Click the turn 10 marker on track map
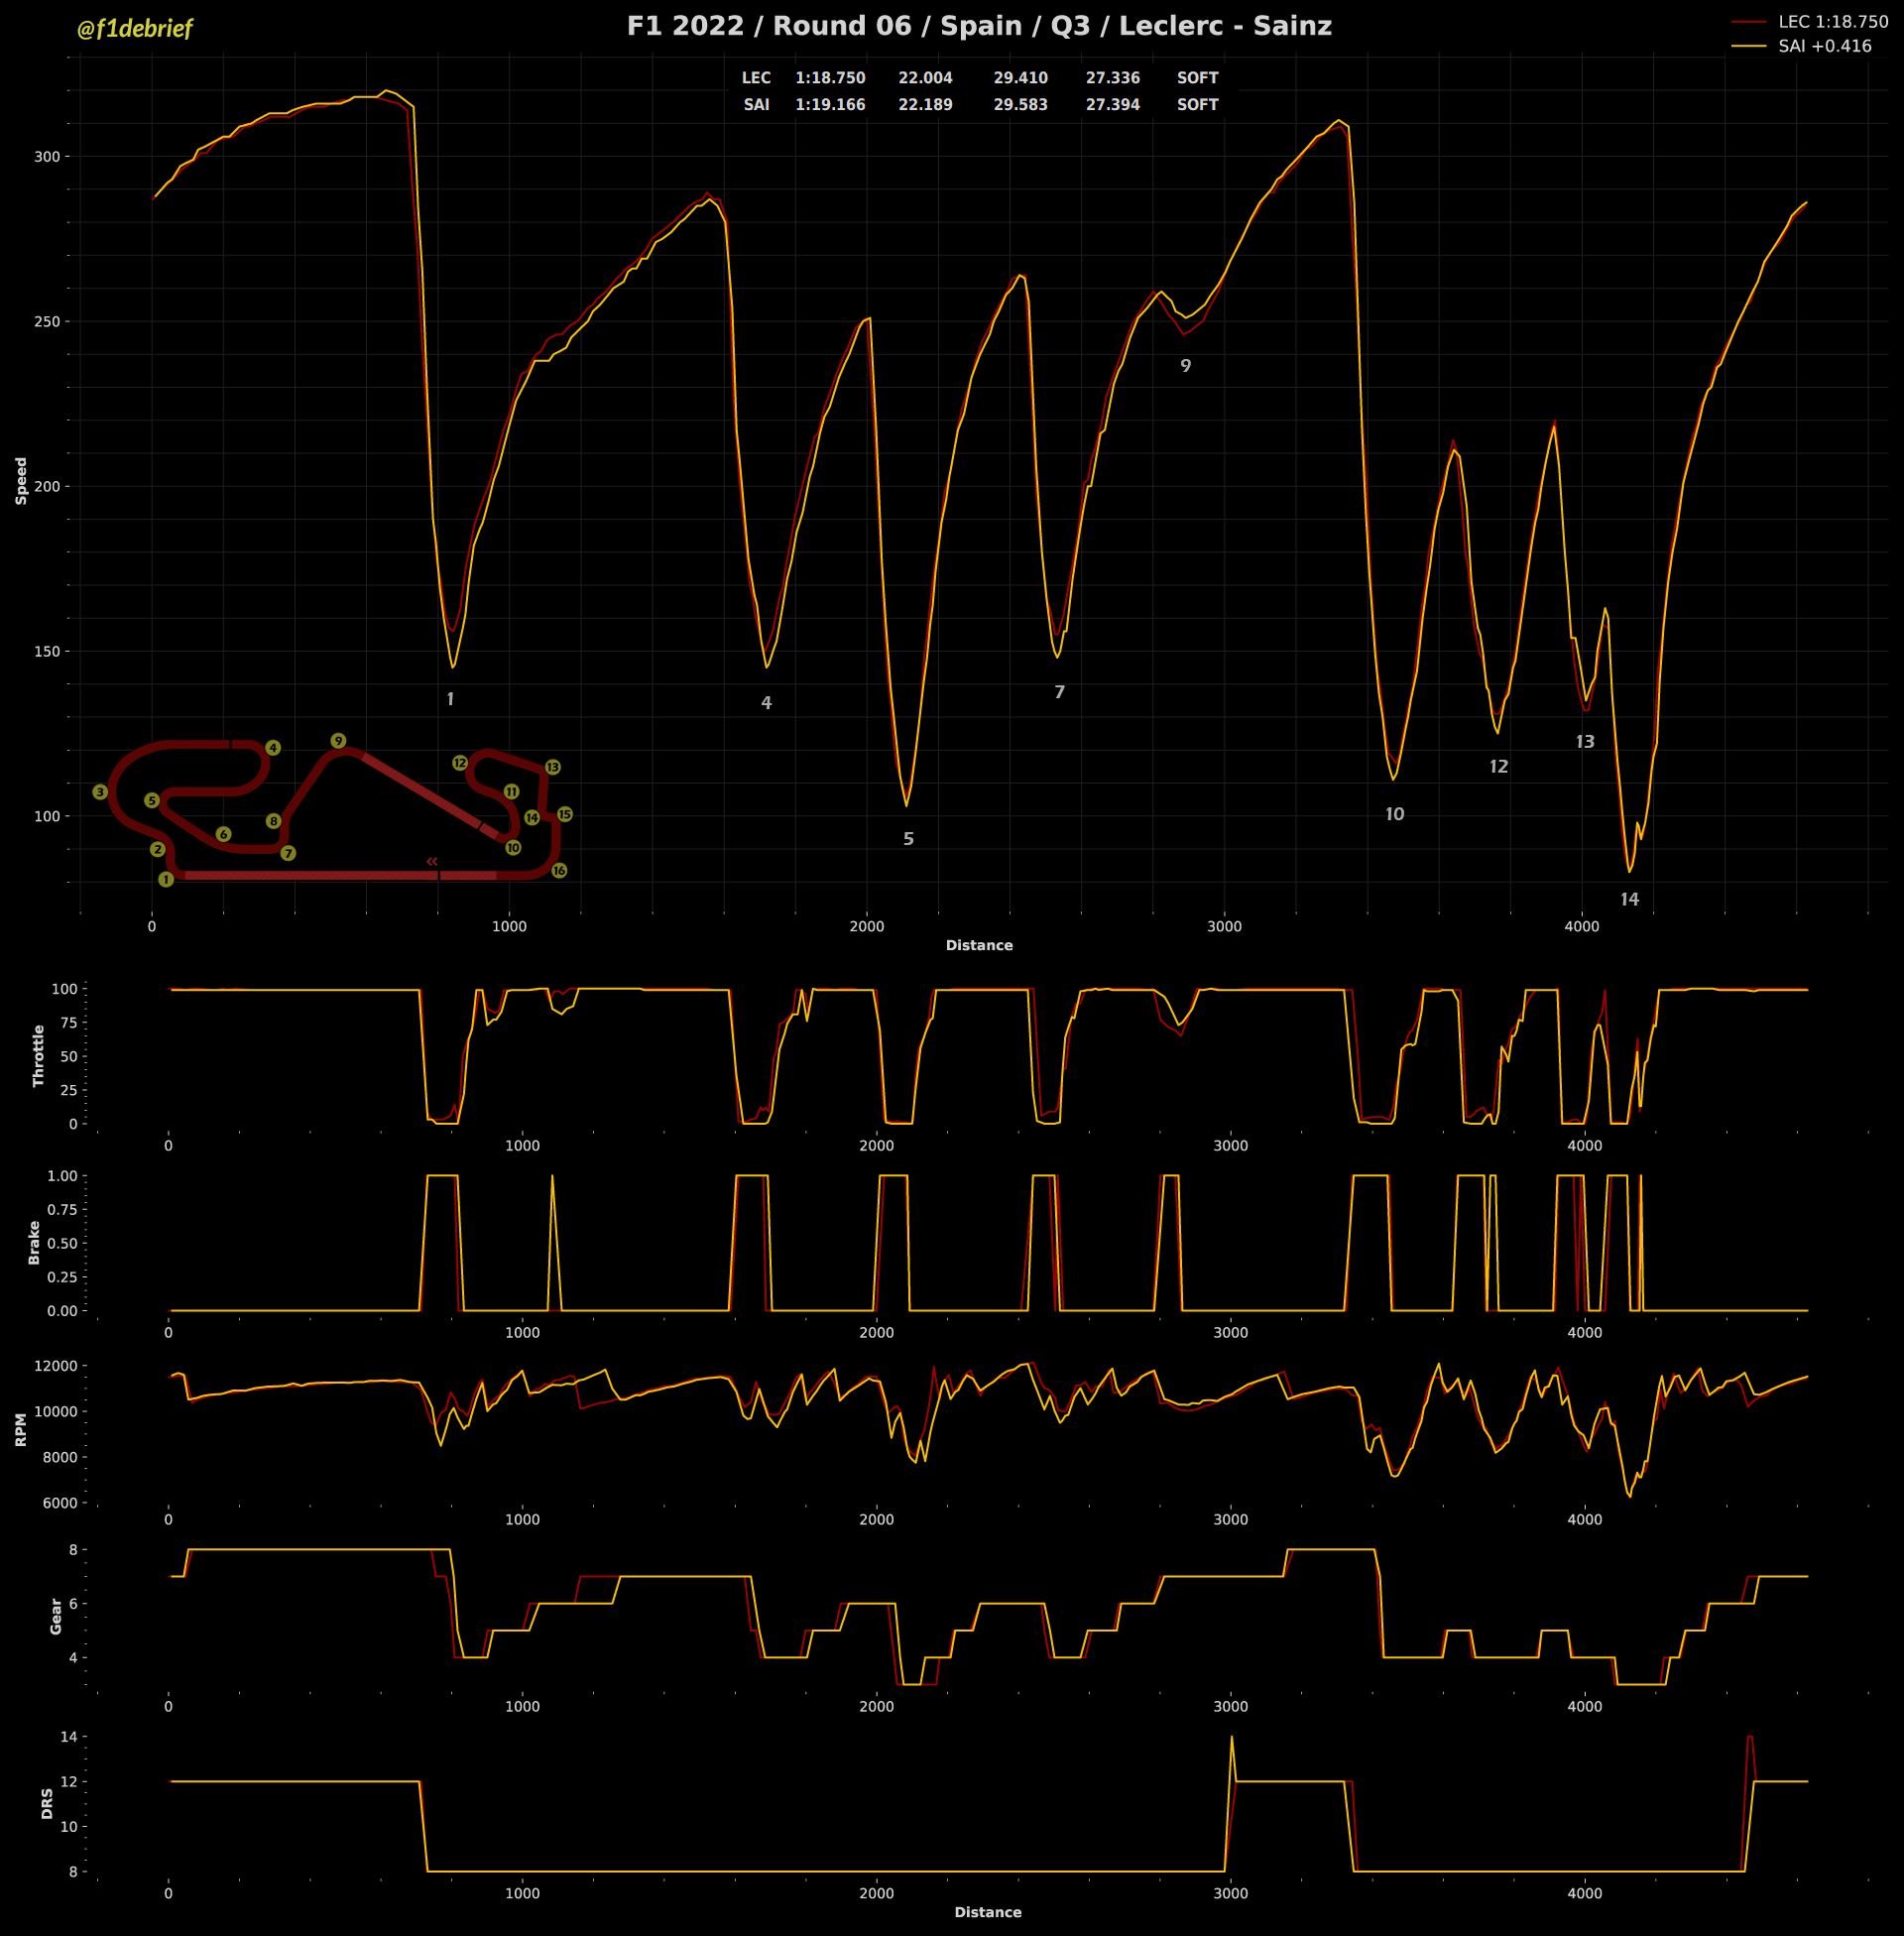The image size is (1904, 1936). coord(513,848)
